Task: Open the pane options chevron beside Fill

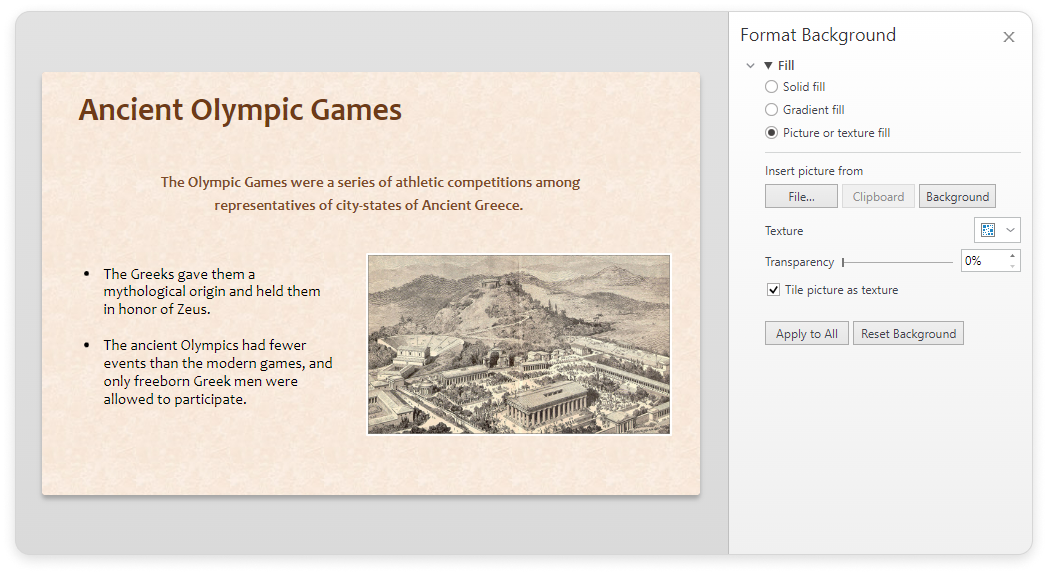Action: [750, 66]
